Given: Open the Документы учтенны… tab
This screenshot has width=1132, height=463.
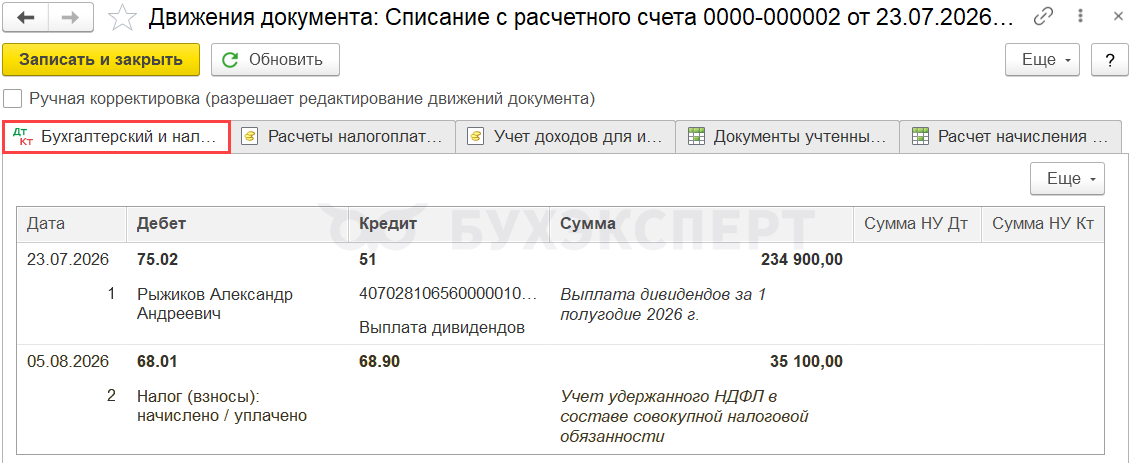Looking at the screenshot, I should 788,137.
